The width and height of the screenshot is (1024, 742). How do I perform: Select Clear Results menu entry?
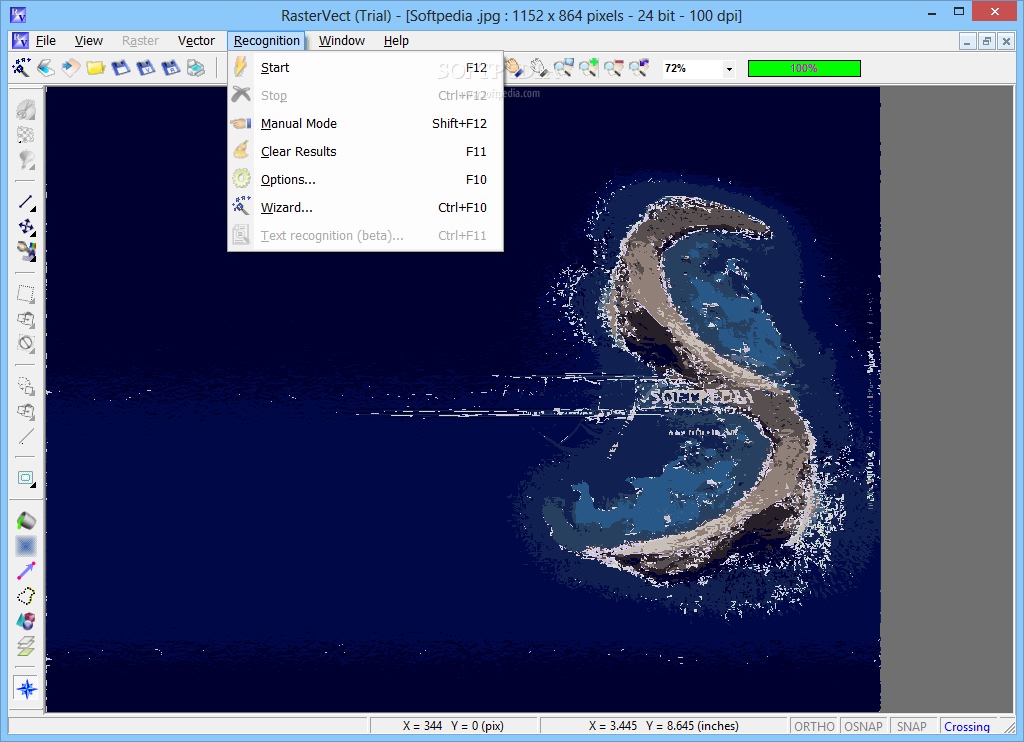pos(366,152)
